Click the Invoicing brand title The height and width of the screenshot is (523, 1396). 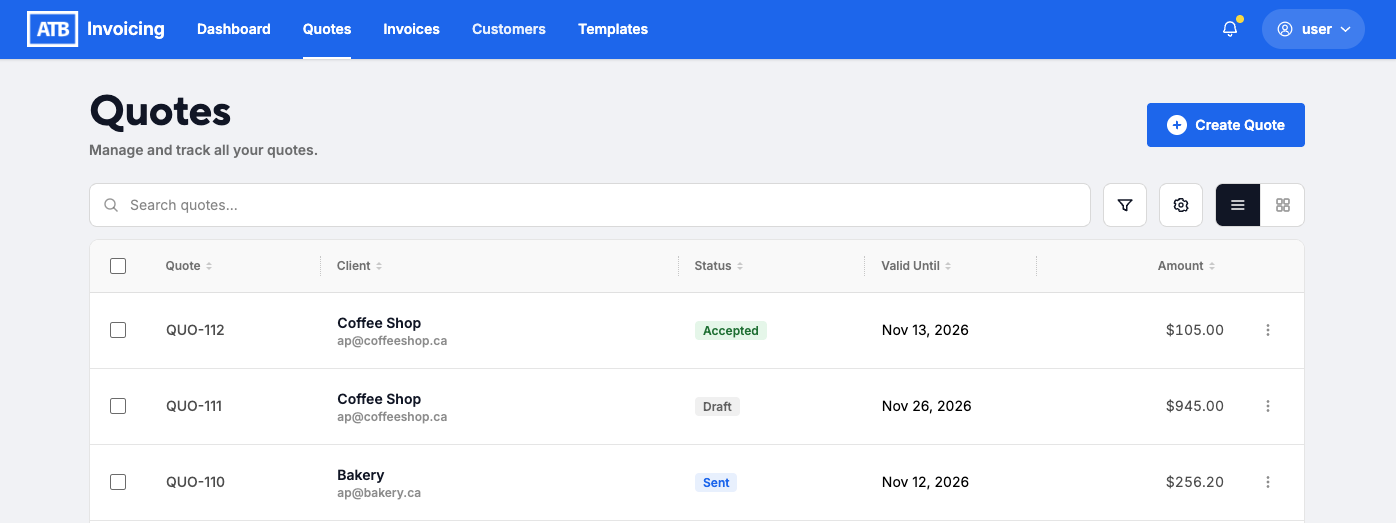tap(126, 29)
